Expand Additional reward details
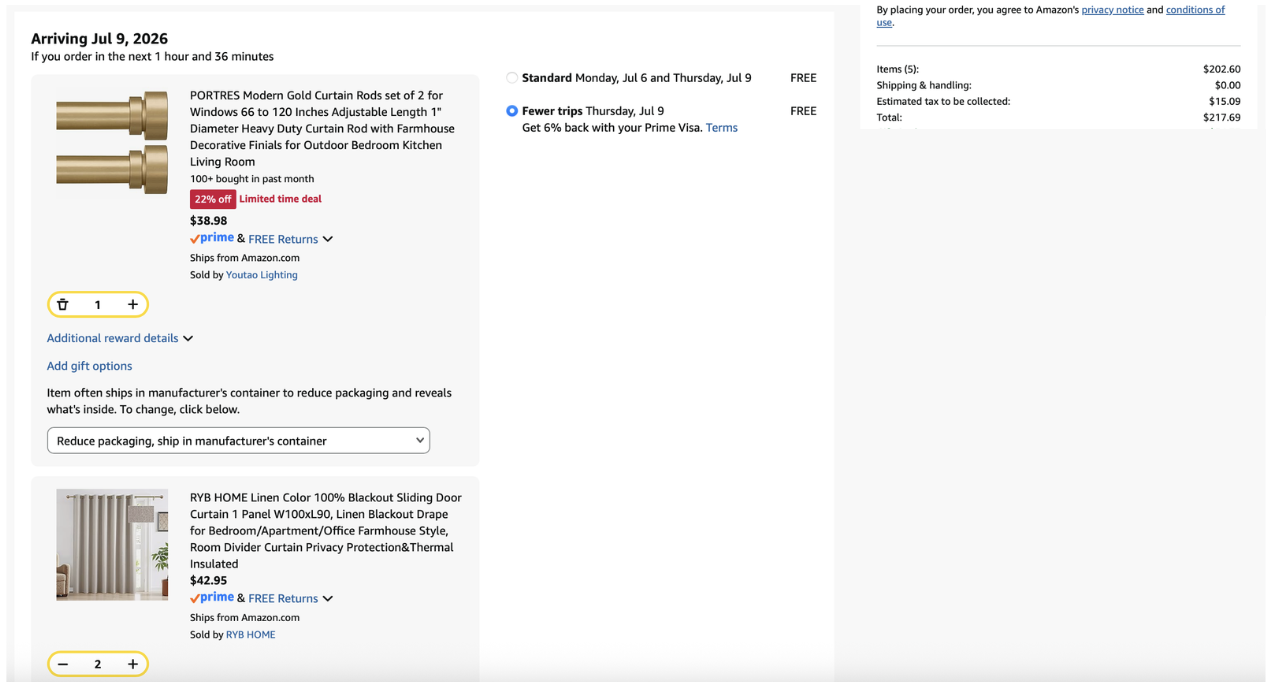1276x682 pixels. pos(120,338)
